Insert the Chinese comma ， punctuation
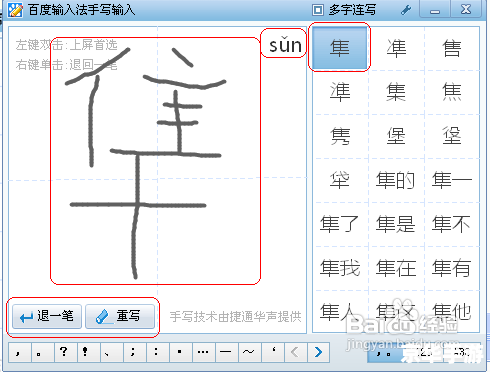 point(20,352)
